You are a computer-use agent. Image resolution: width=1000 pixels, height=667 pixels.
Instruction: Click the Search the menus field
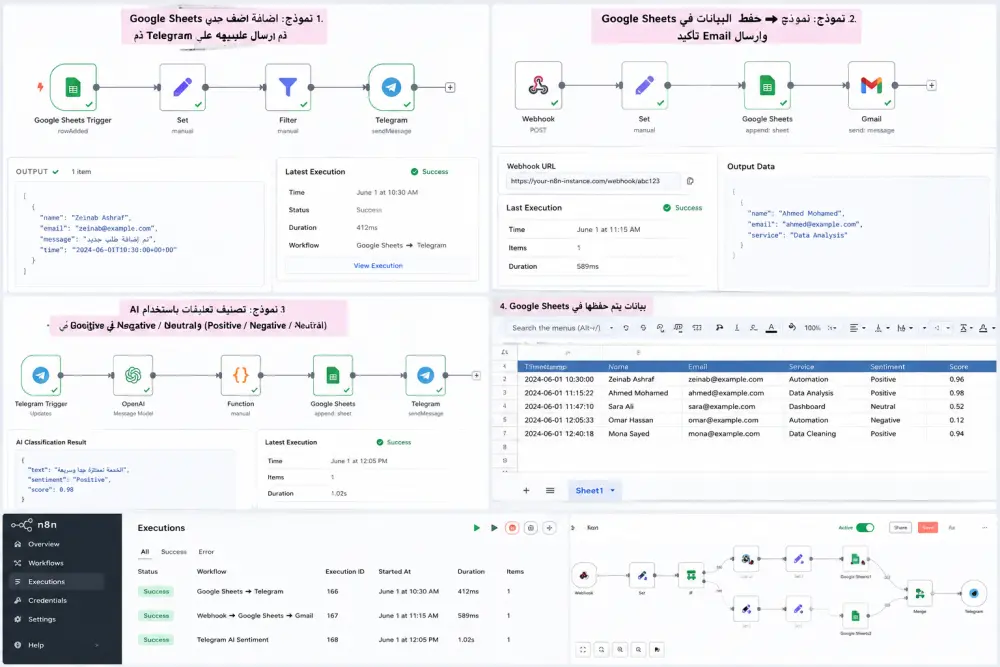coord(556,328)
